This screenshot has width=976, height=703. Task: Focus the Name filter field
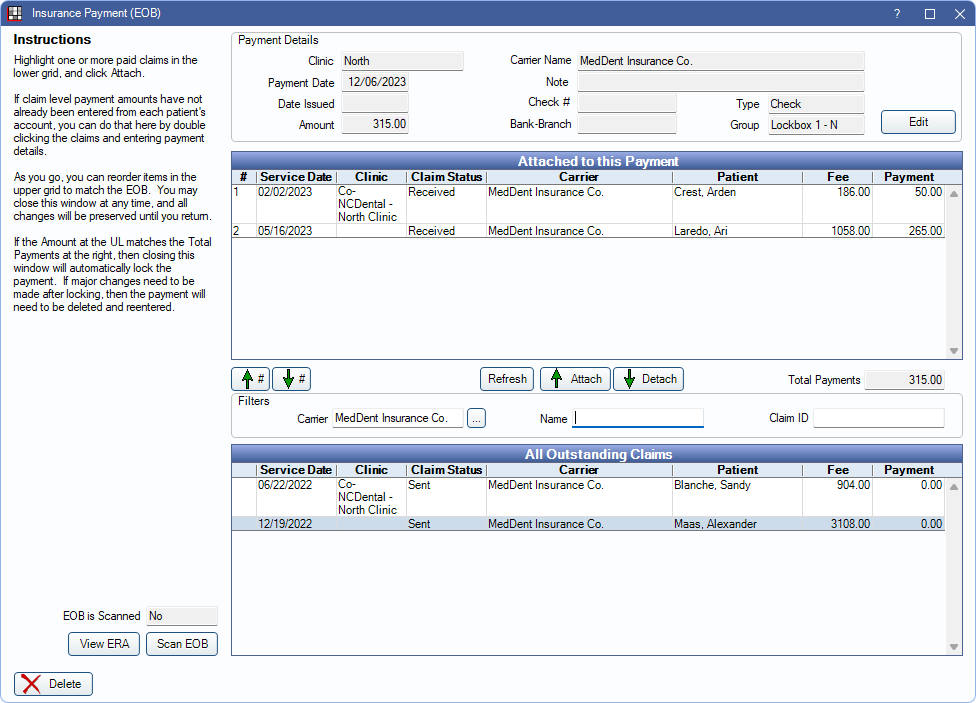[638, 419]
